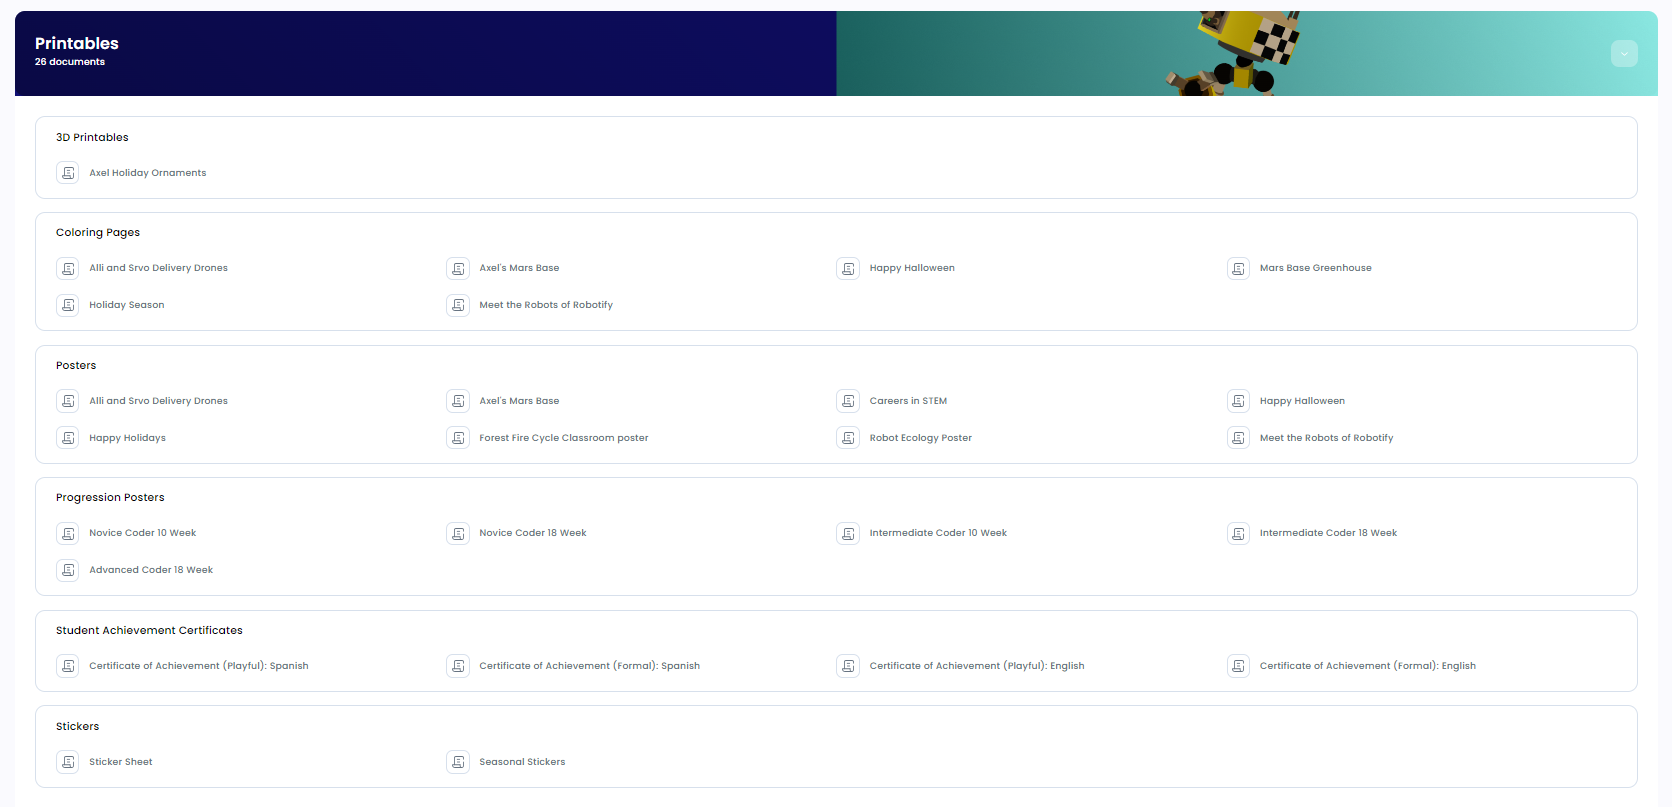
Task: Open Novice Coder 10 Week progression poster
Action: point(142,533)
